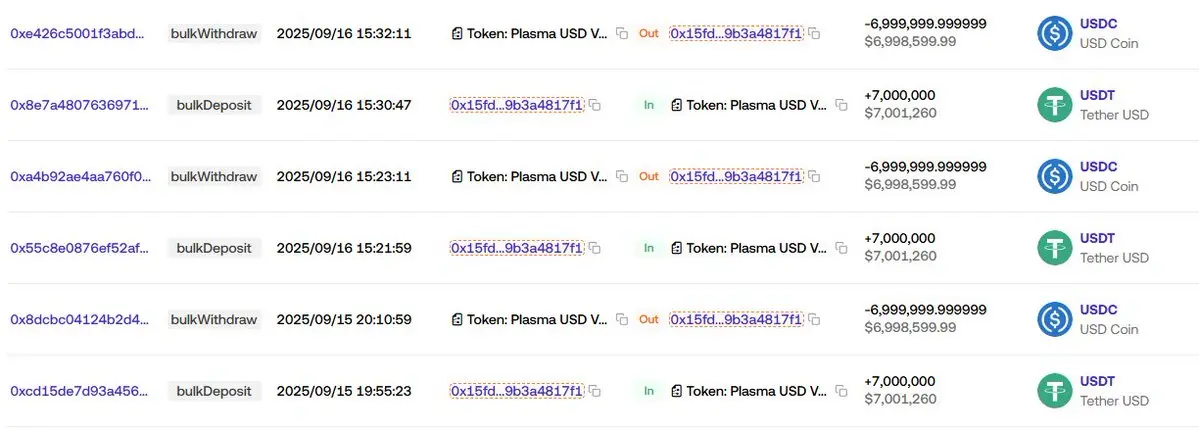1199x430 pixels.
Task: Open transaction hash 0x8e7a4807636971
Action: click(x=80, y=105)
